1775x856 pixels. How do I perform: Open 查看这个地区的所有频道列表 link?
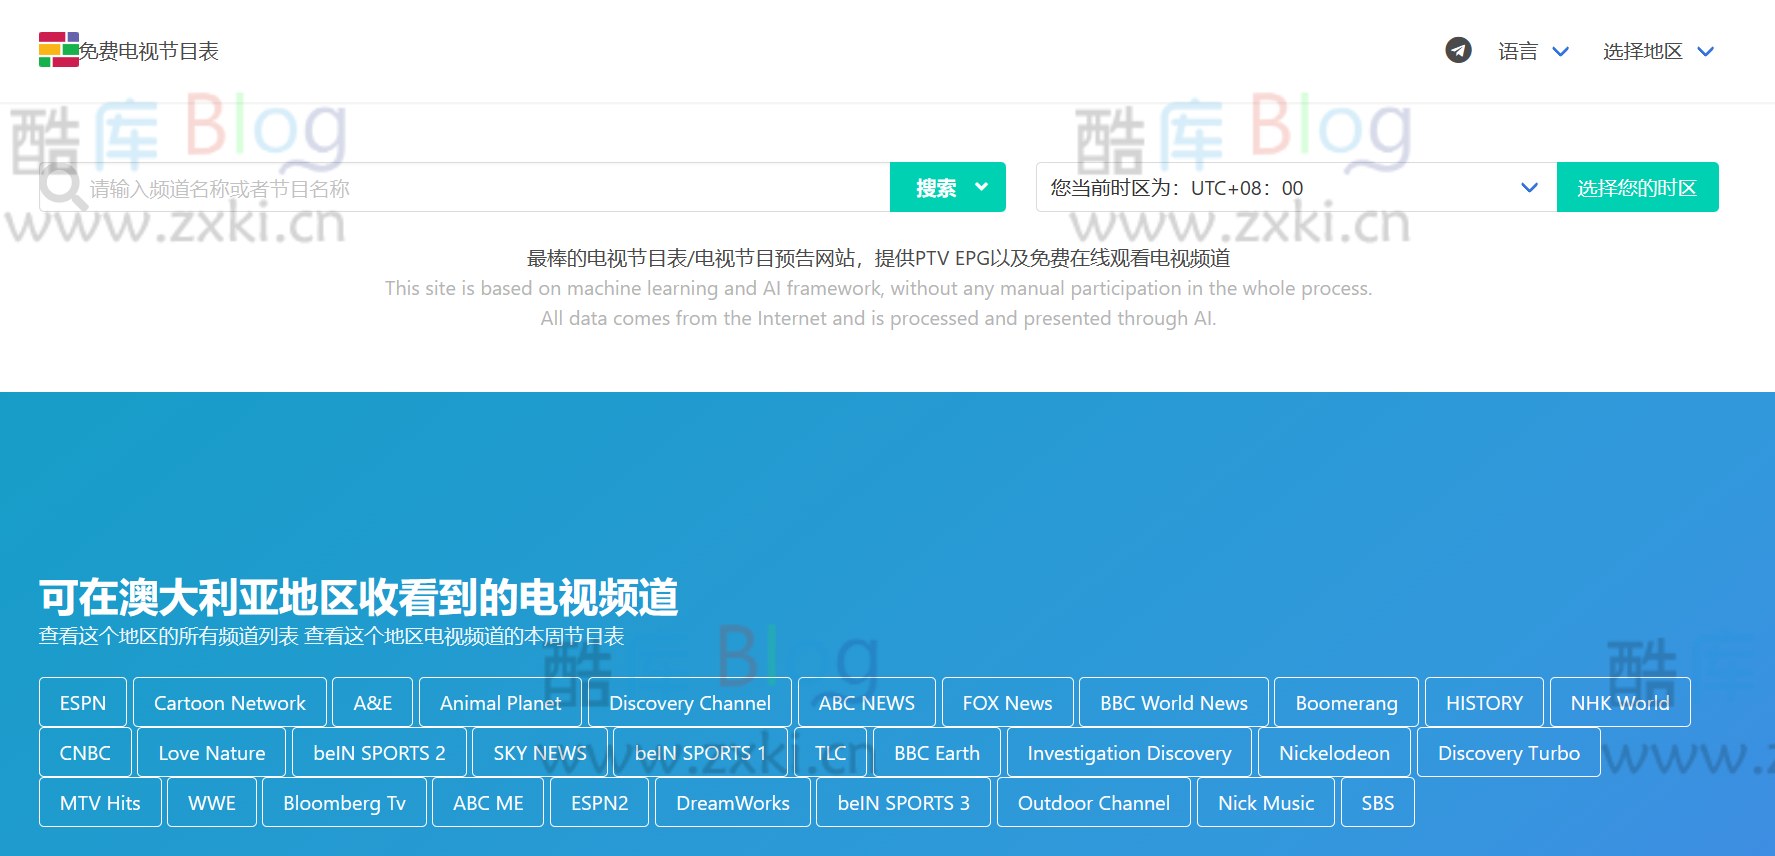click(168, 636)
